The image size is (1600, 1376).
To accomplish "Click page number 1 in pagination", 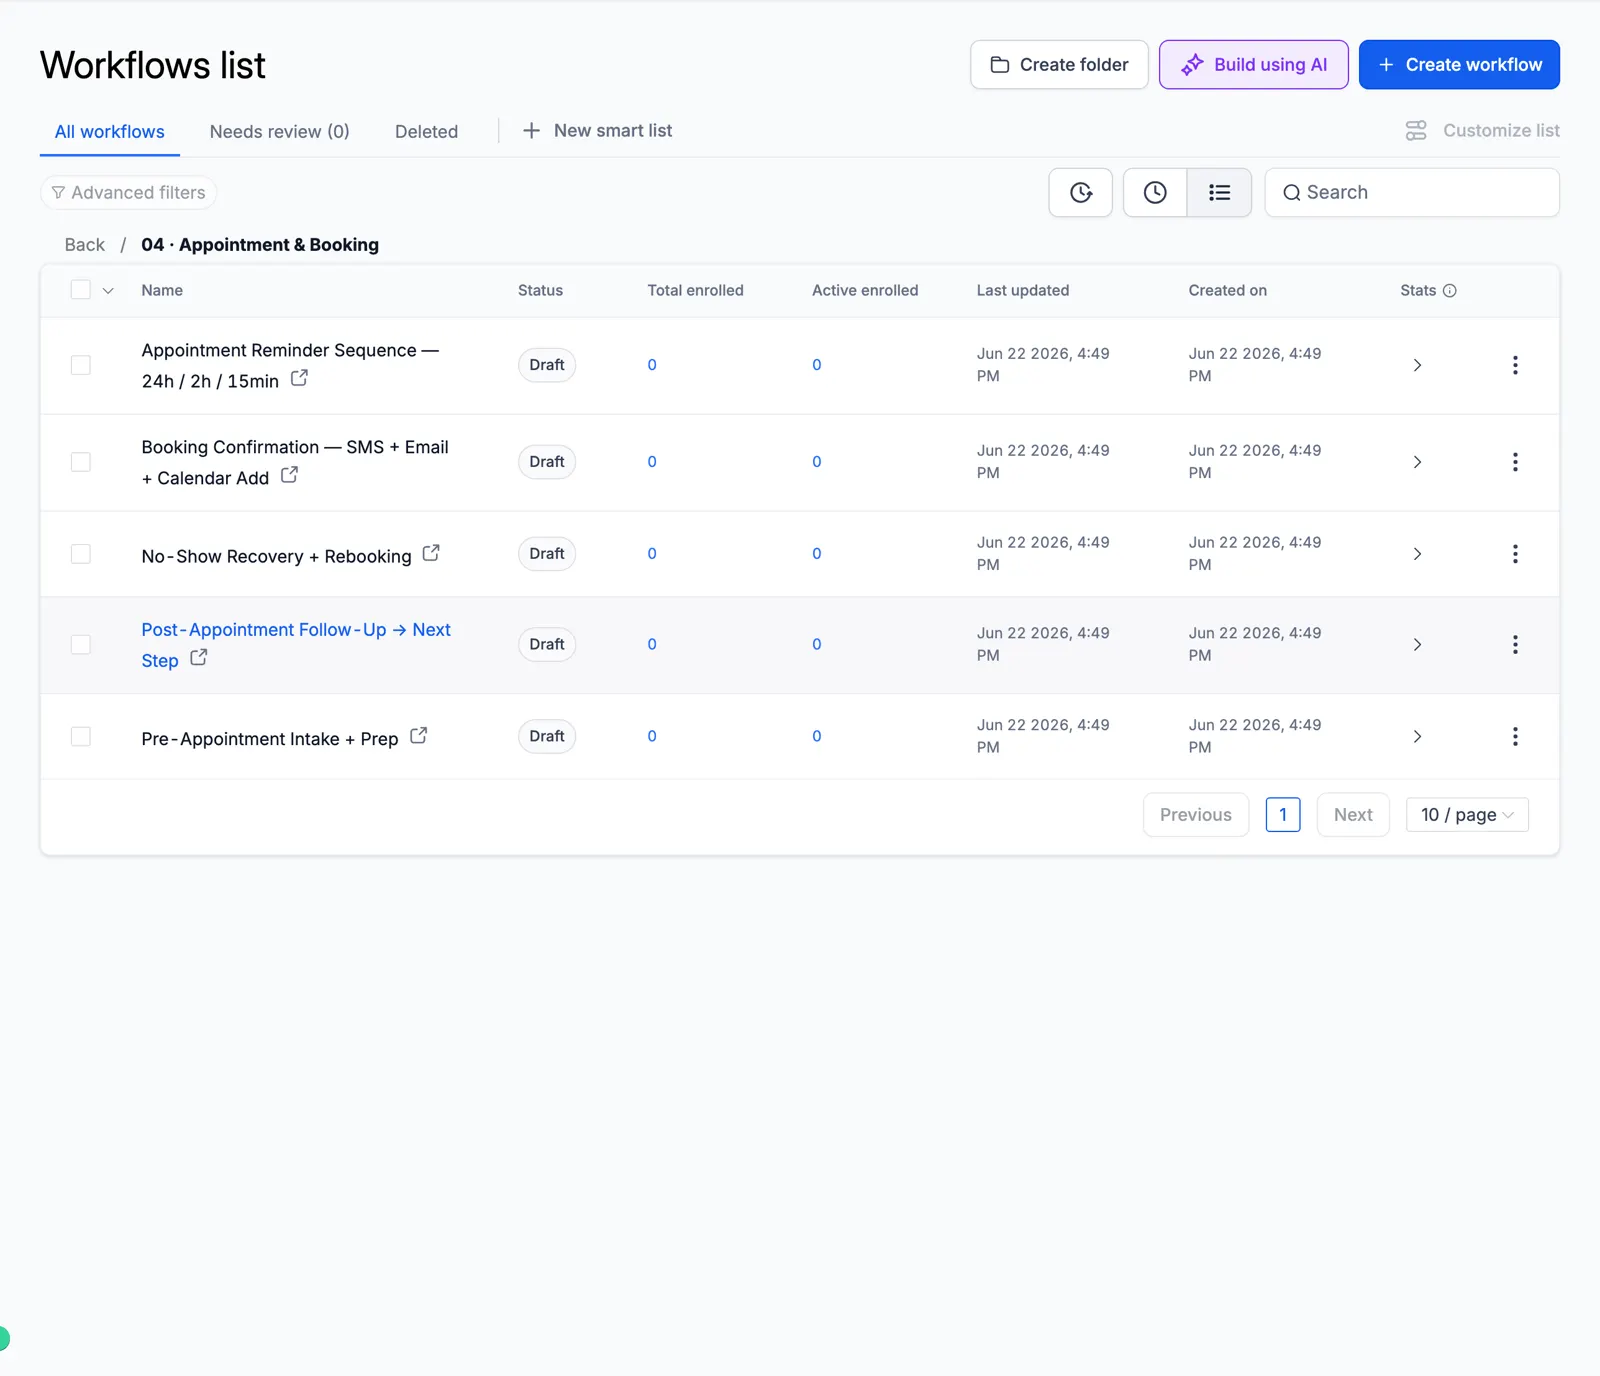I will [x=1283, y=815].
